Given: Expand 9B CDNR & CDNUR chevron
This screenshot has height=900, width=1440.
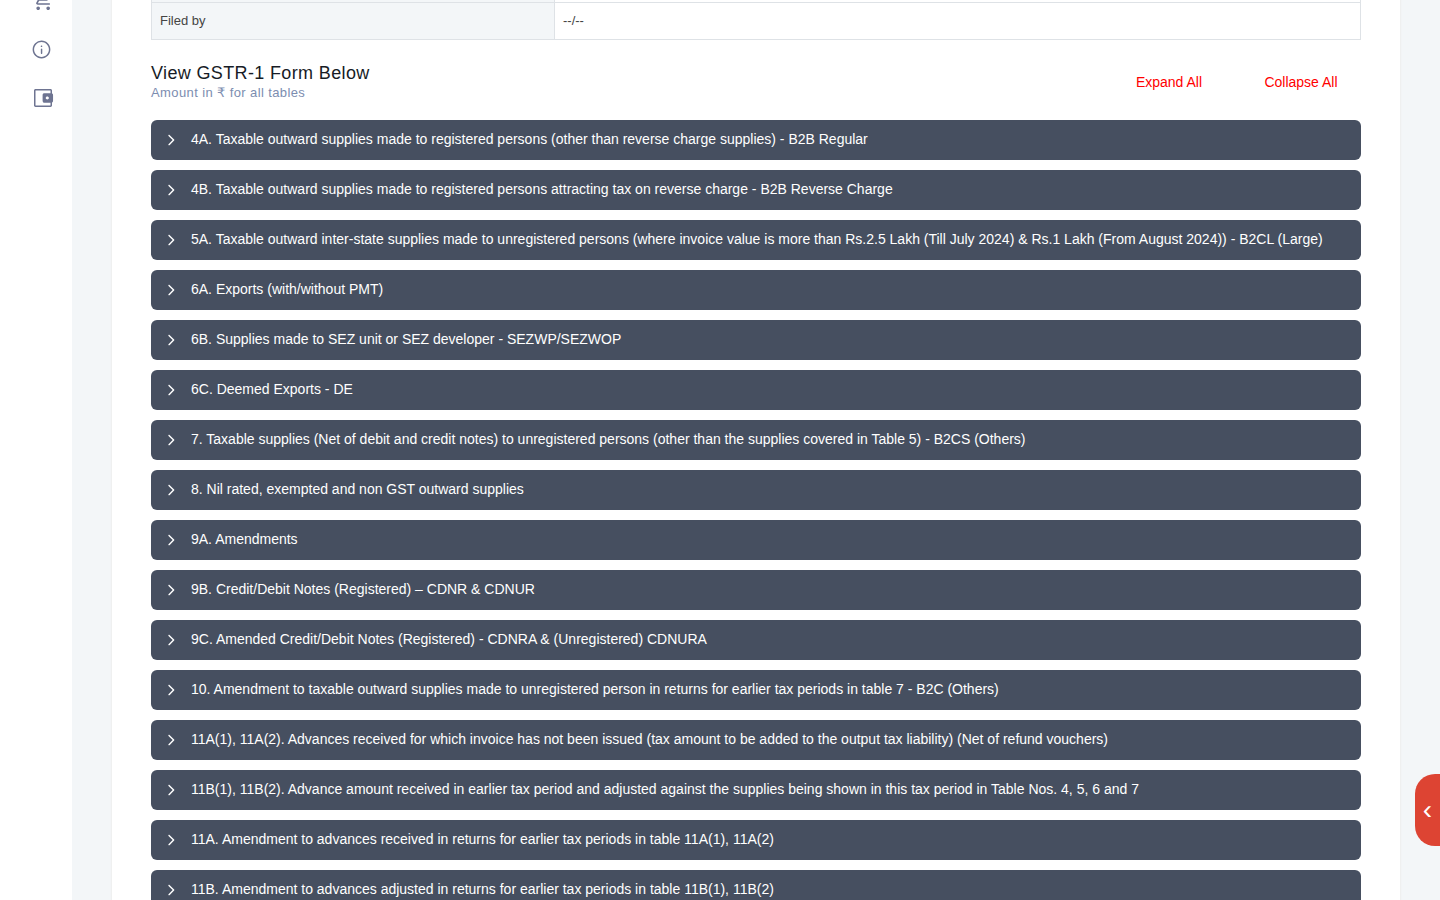Looking at the screenshot, I should click(171, 590).
